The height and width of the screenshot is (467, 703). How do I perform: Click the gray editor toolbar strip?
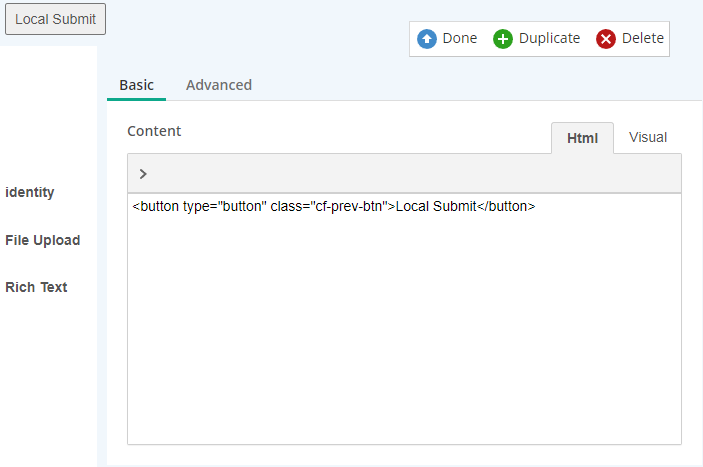tap(404, 174)
